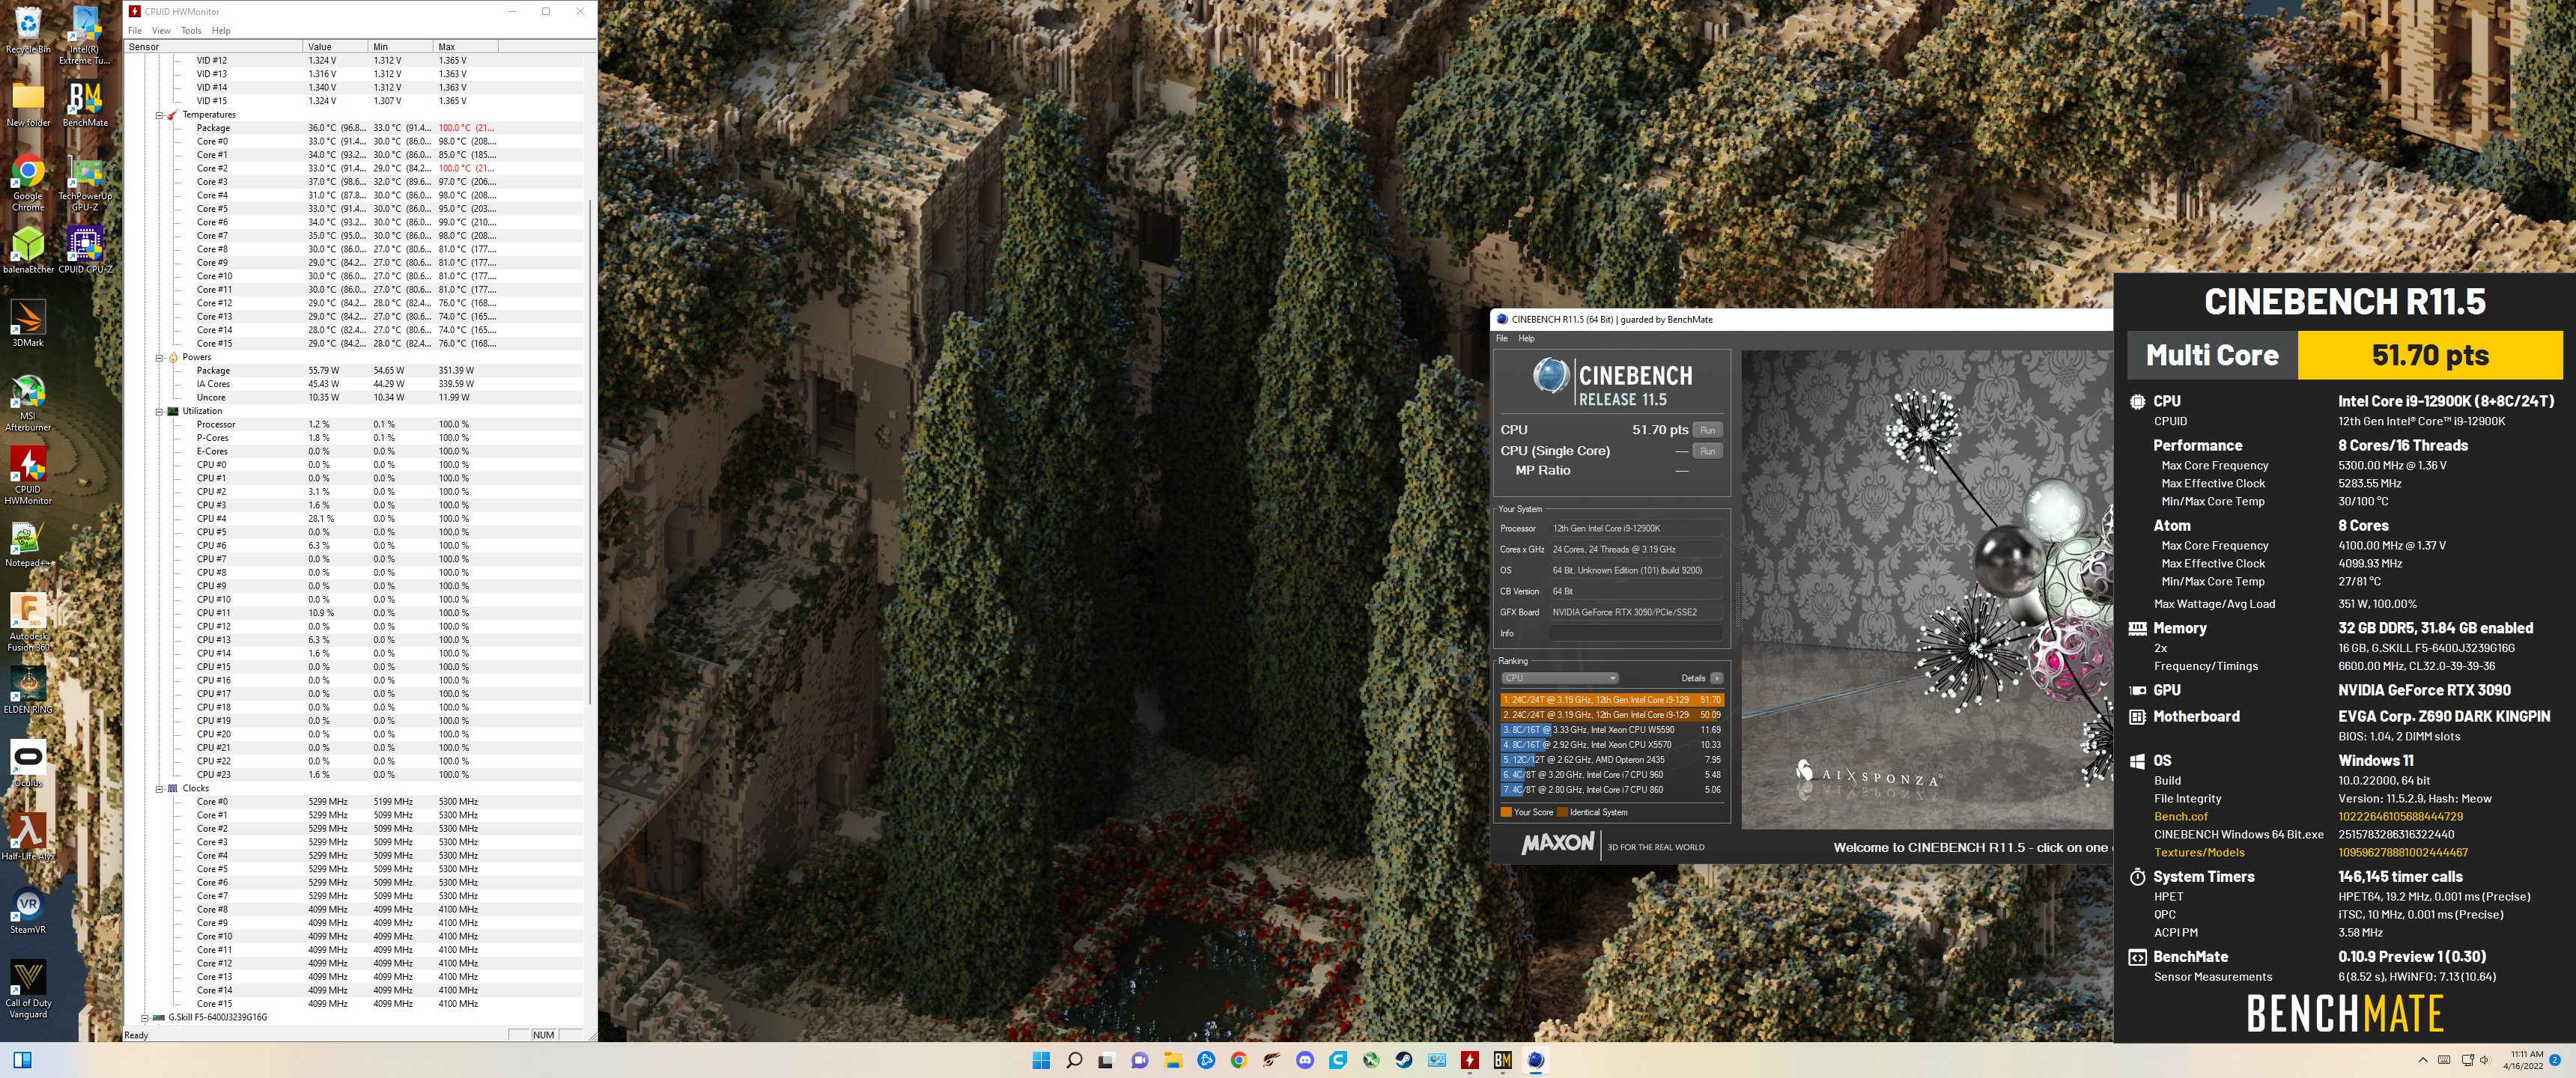Open Intel Extreme Tuning desktop shortcut
2576x1078 pixels.
[x=85, y=35]
